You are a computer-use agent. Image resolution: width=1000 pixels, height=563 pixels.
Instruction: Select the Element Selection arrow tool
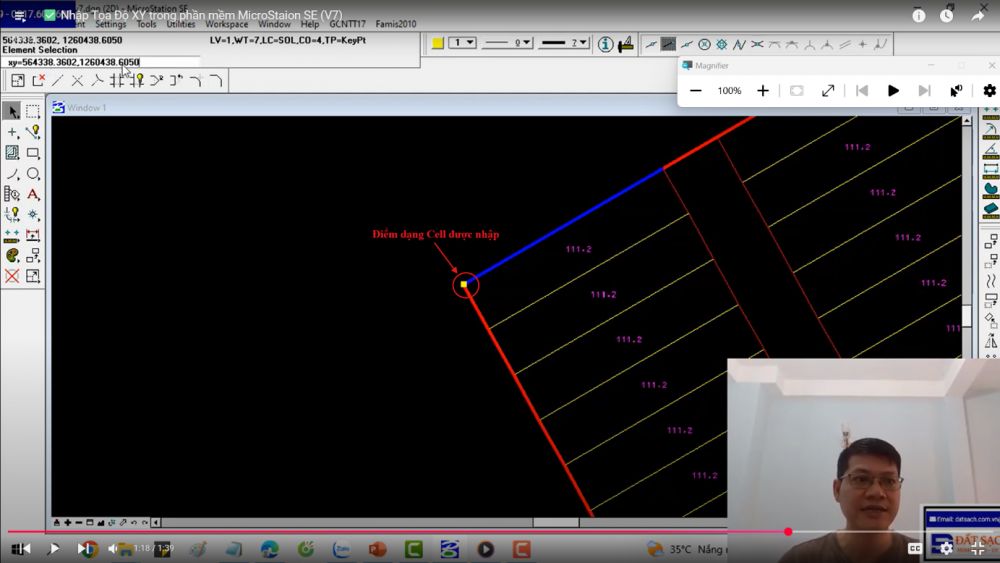(12, 111)
